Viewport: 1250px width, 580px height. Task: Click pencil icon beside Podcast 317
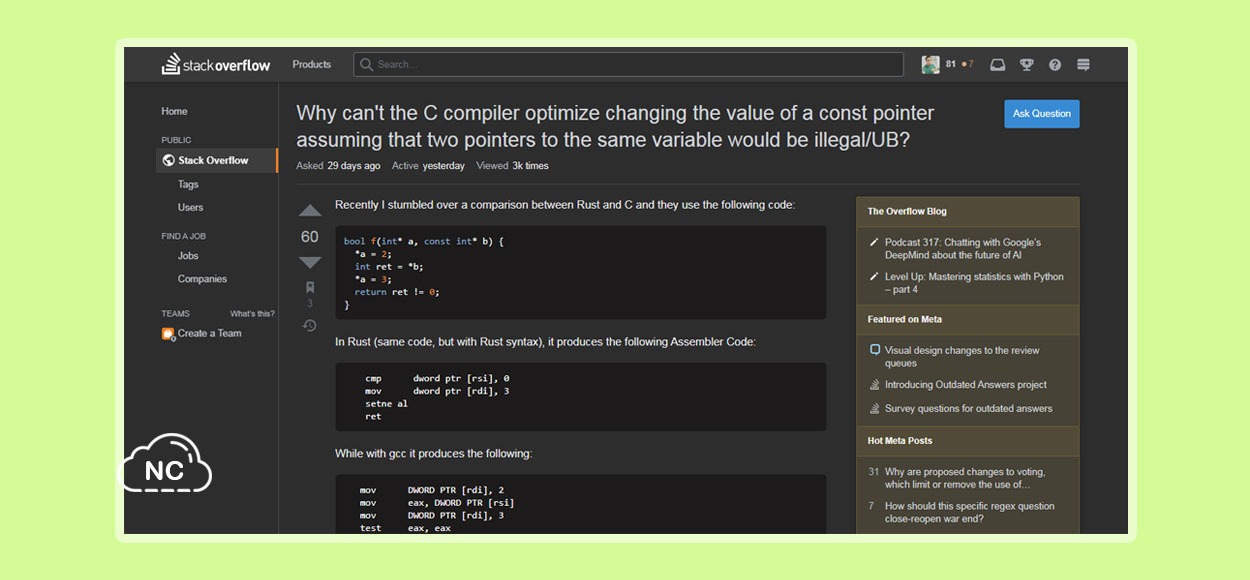875,242
